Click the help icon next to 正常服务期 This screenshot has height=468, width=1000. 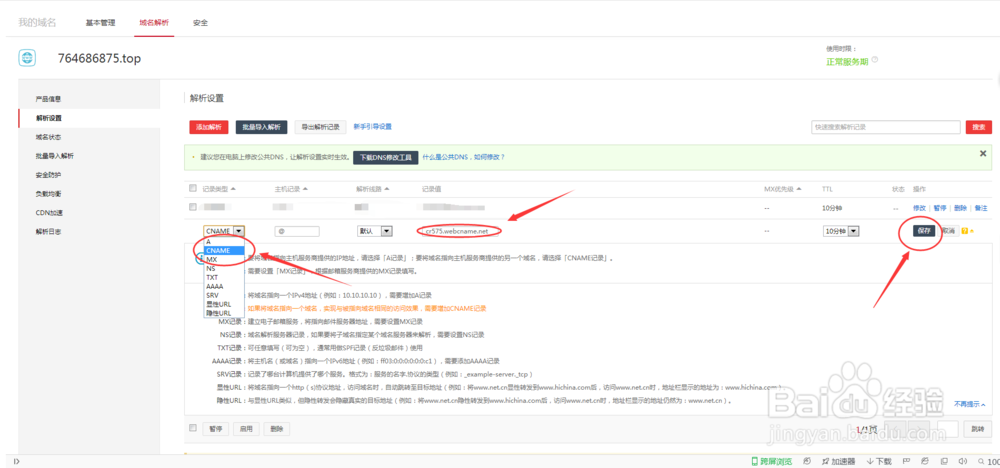click(875, 60)
